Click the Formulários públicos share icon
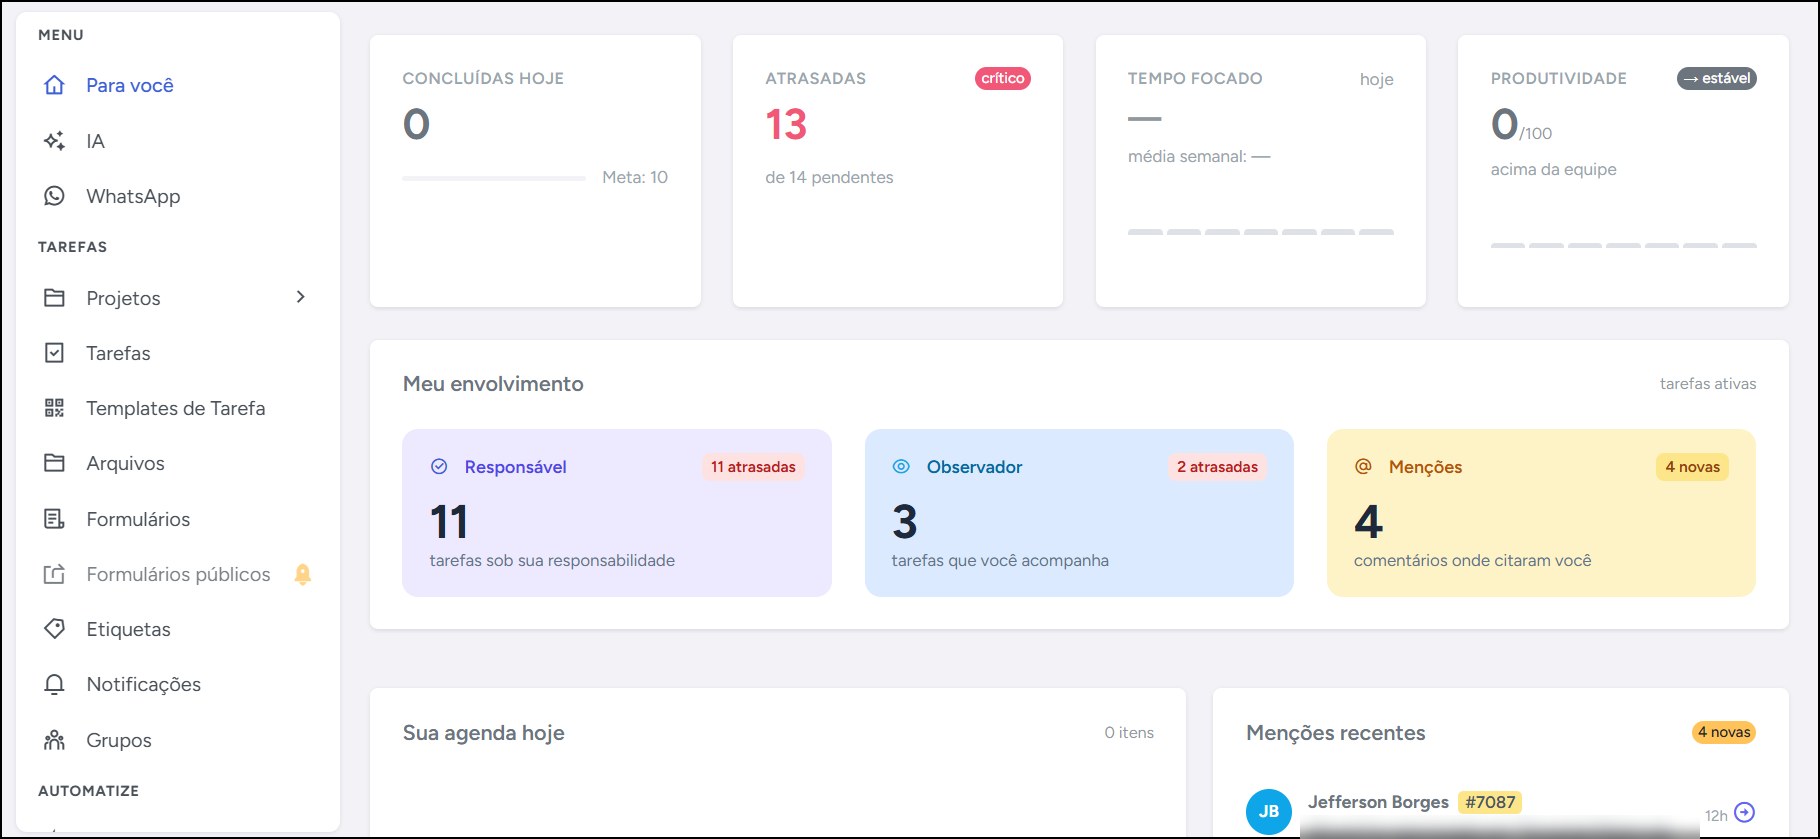This screenshot has height=839, width=1820. 54,574
